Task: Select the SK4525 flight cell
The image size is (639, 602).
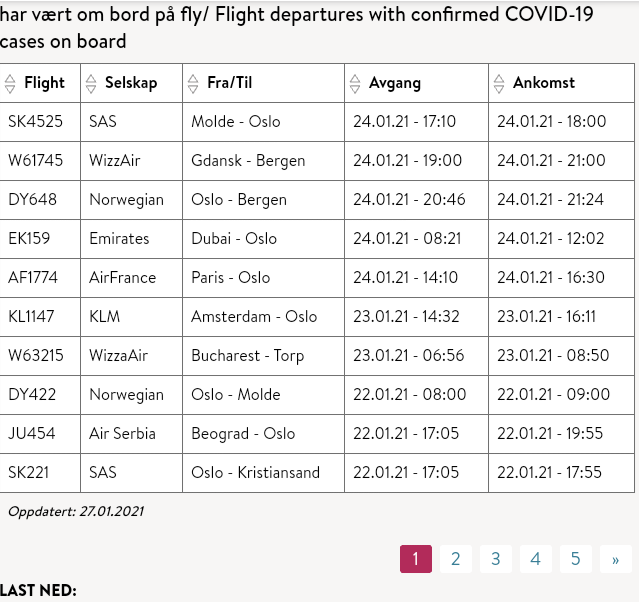Action: click(35, 122)
